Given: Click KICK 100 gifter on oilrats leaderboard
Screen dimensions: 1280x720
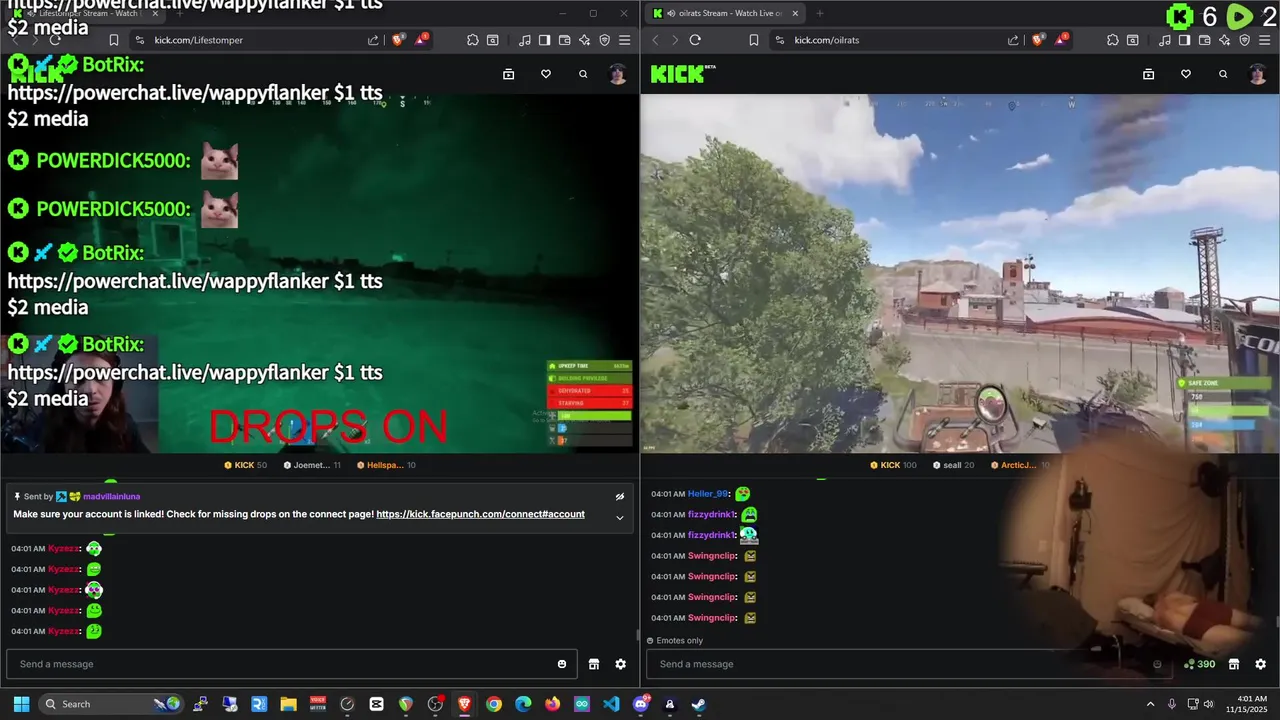Looking at the screenshot, I should 893,465.
